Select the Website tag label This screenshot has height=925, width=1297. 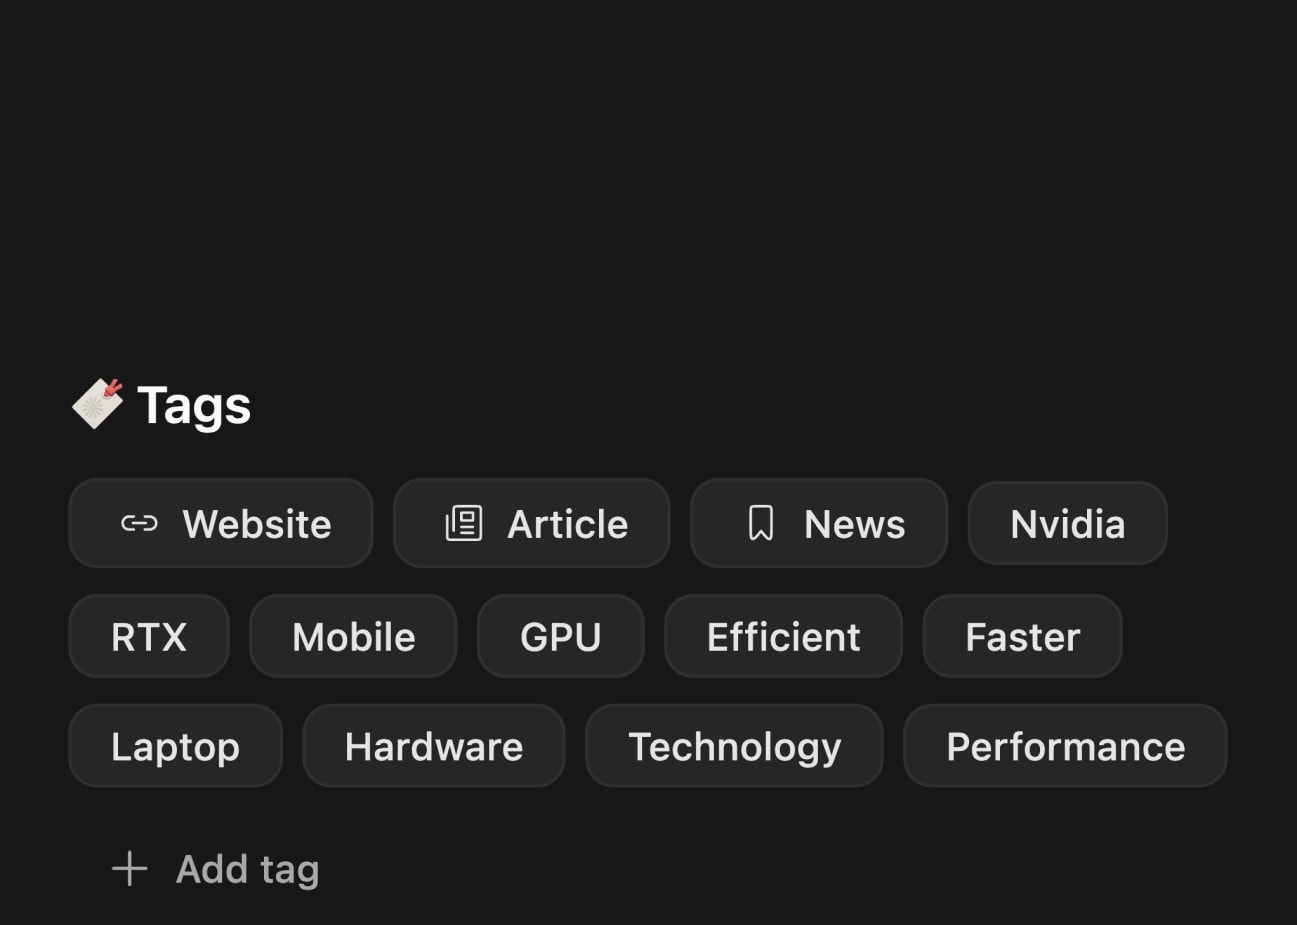[257, 524]
